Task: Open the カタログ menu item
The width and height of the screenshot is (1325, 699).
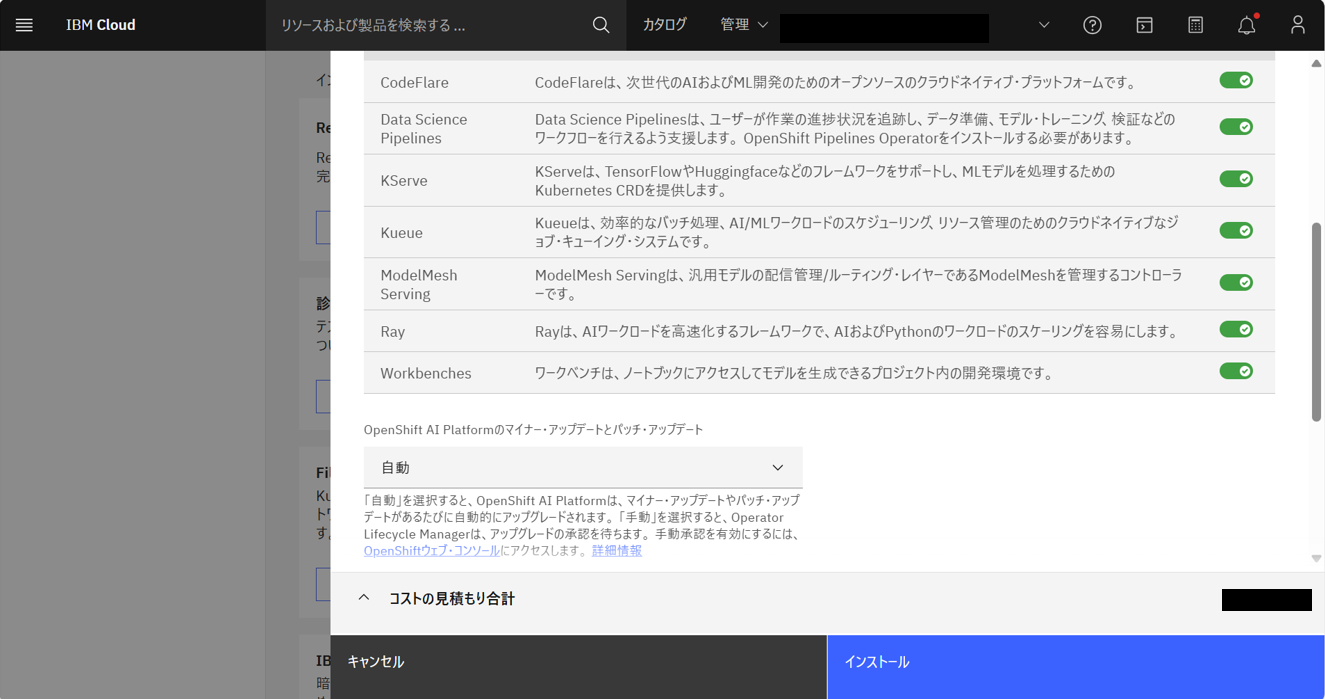Action: [665, 25]
